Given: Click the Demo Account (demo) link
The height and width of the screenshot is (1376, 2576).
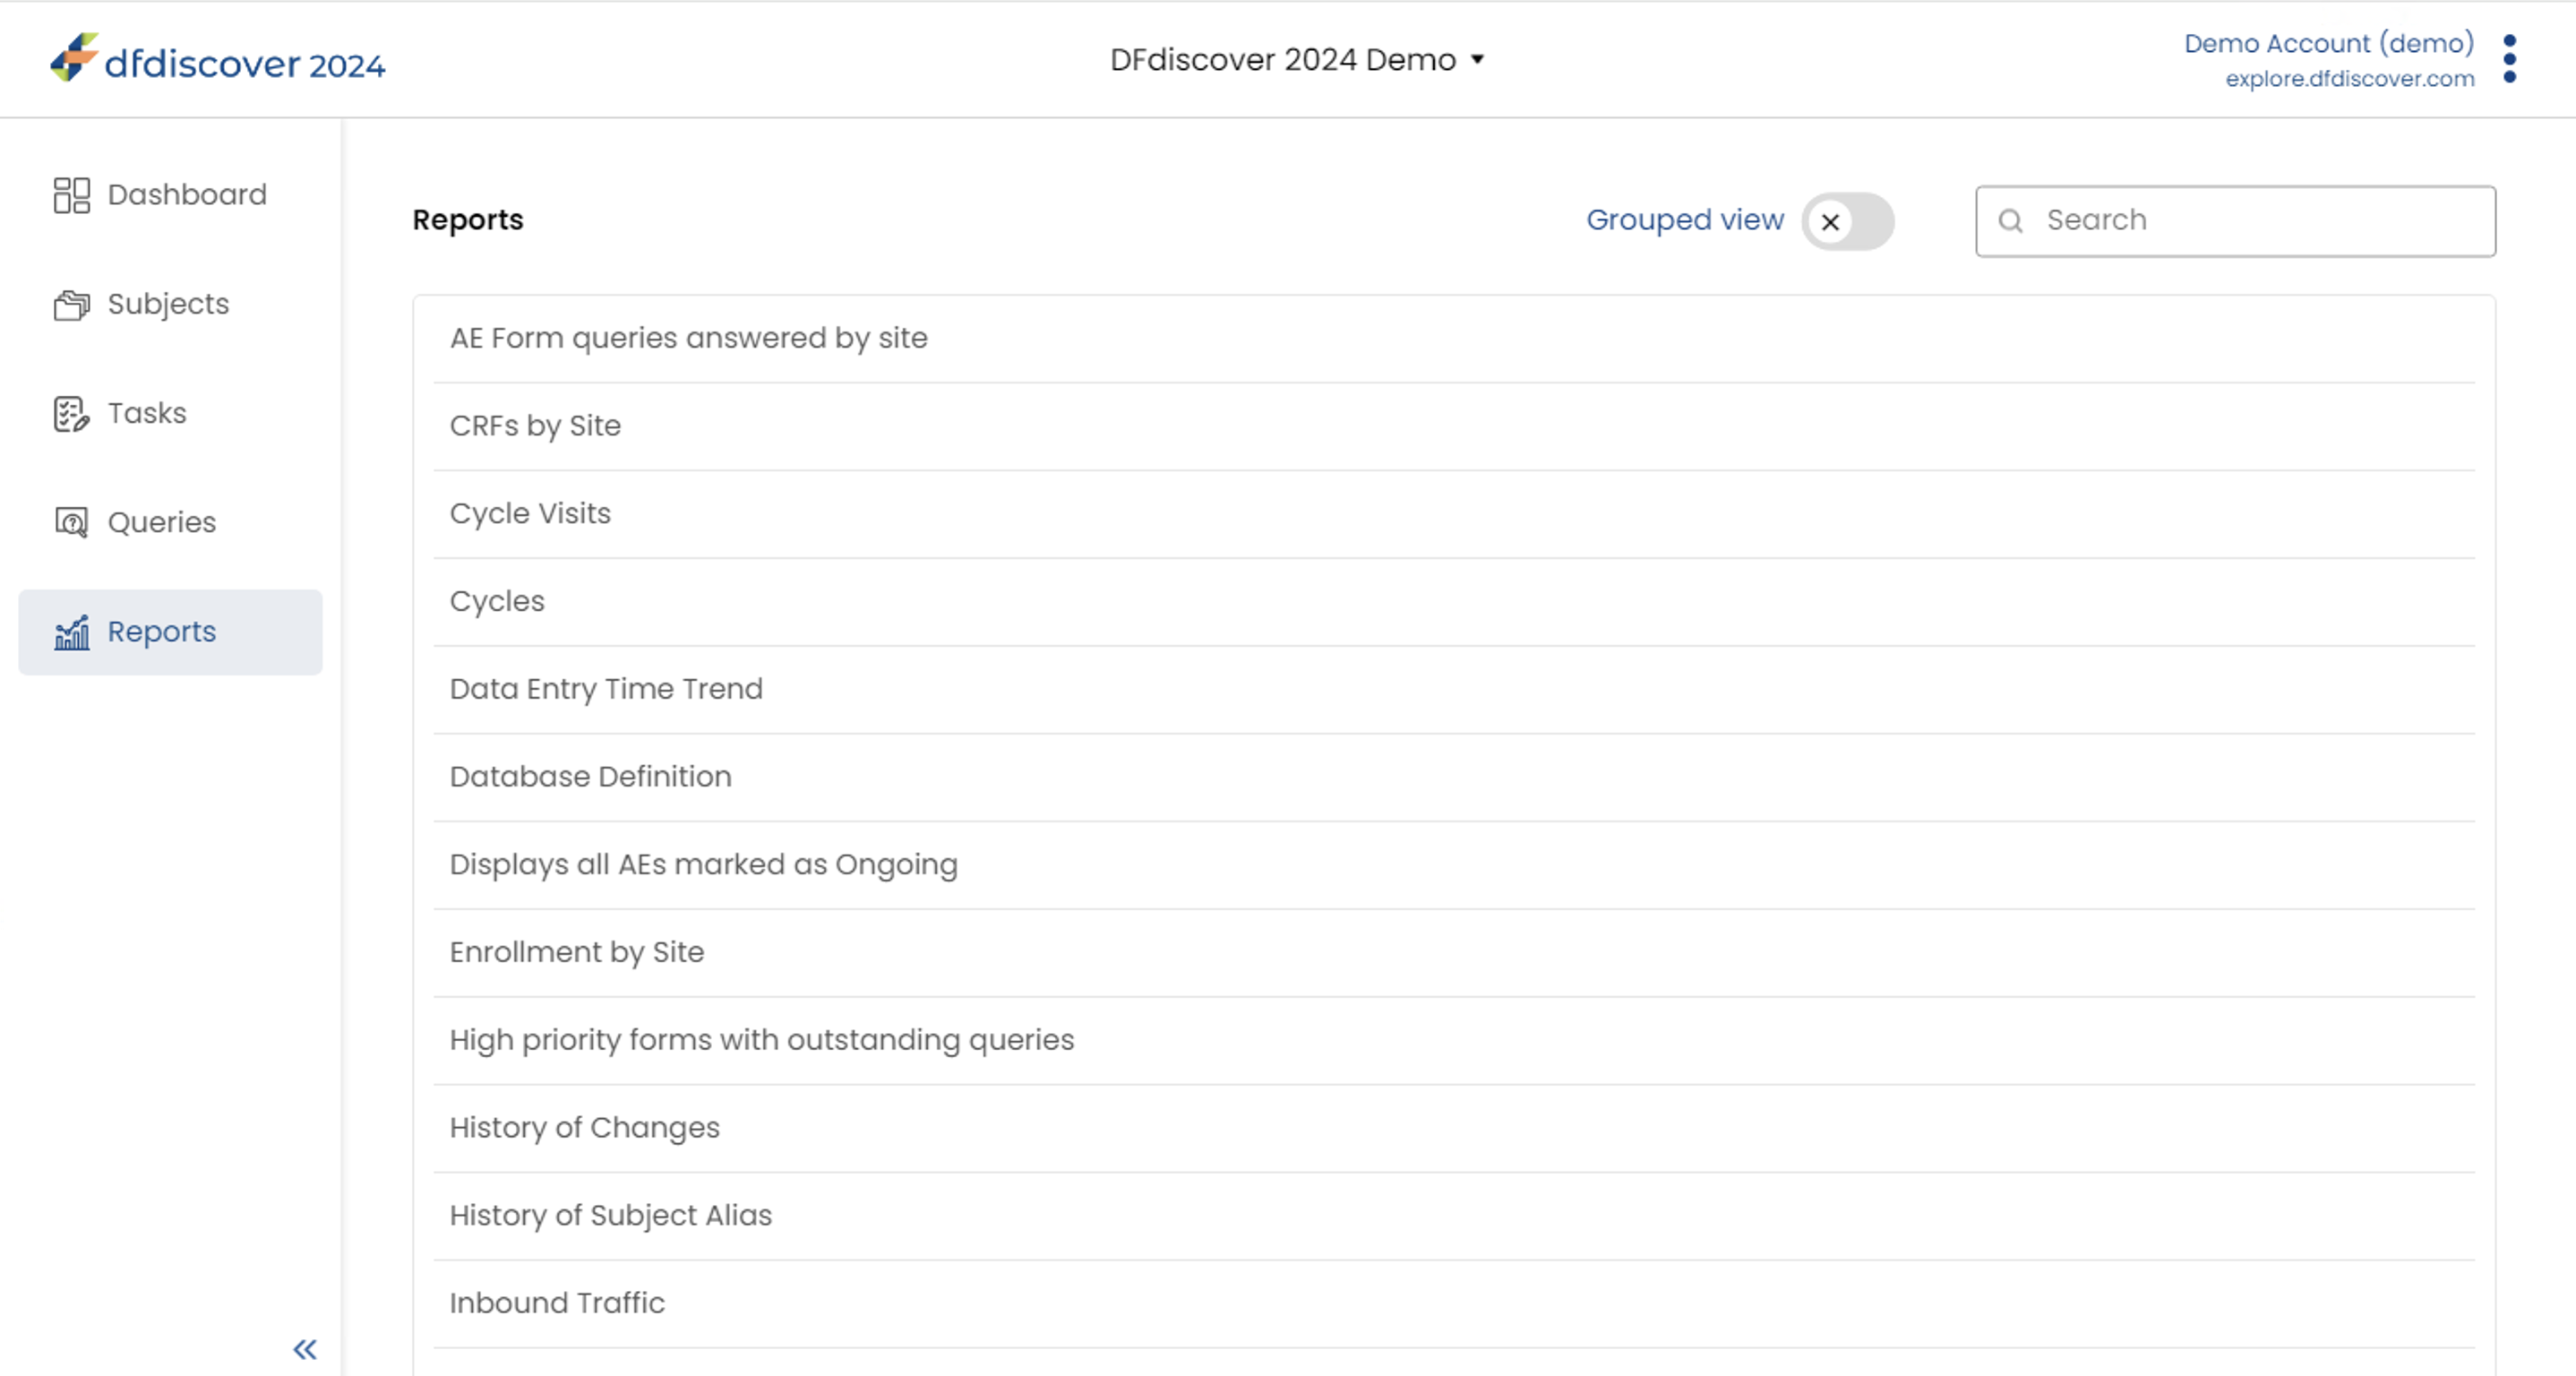Looking at the screenshot, I should [x=2328, y=43].
